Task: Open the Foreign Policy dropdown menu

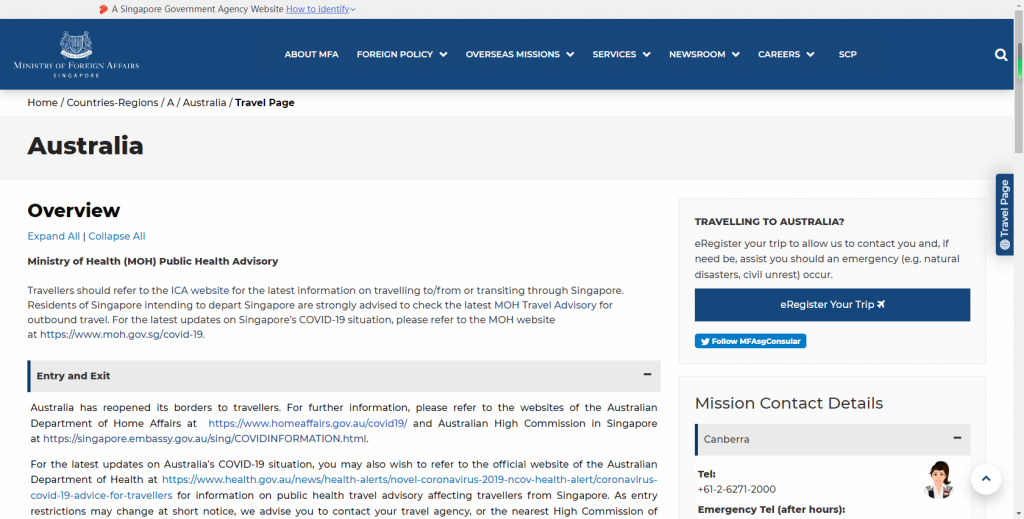Action: pyautogui.click(x=402, y=54)
